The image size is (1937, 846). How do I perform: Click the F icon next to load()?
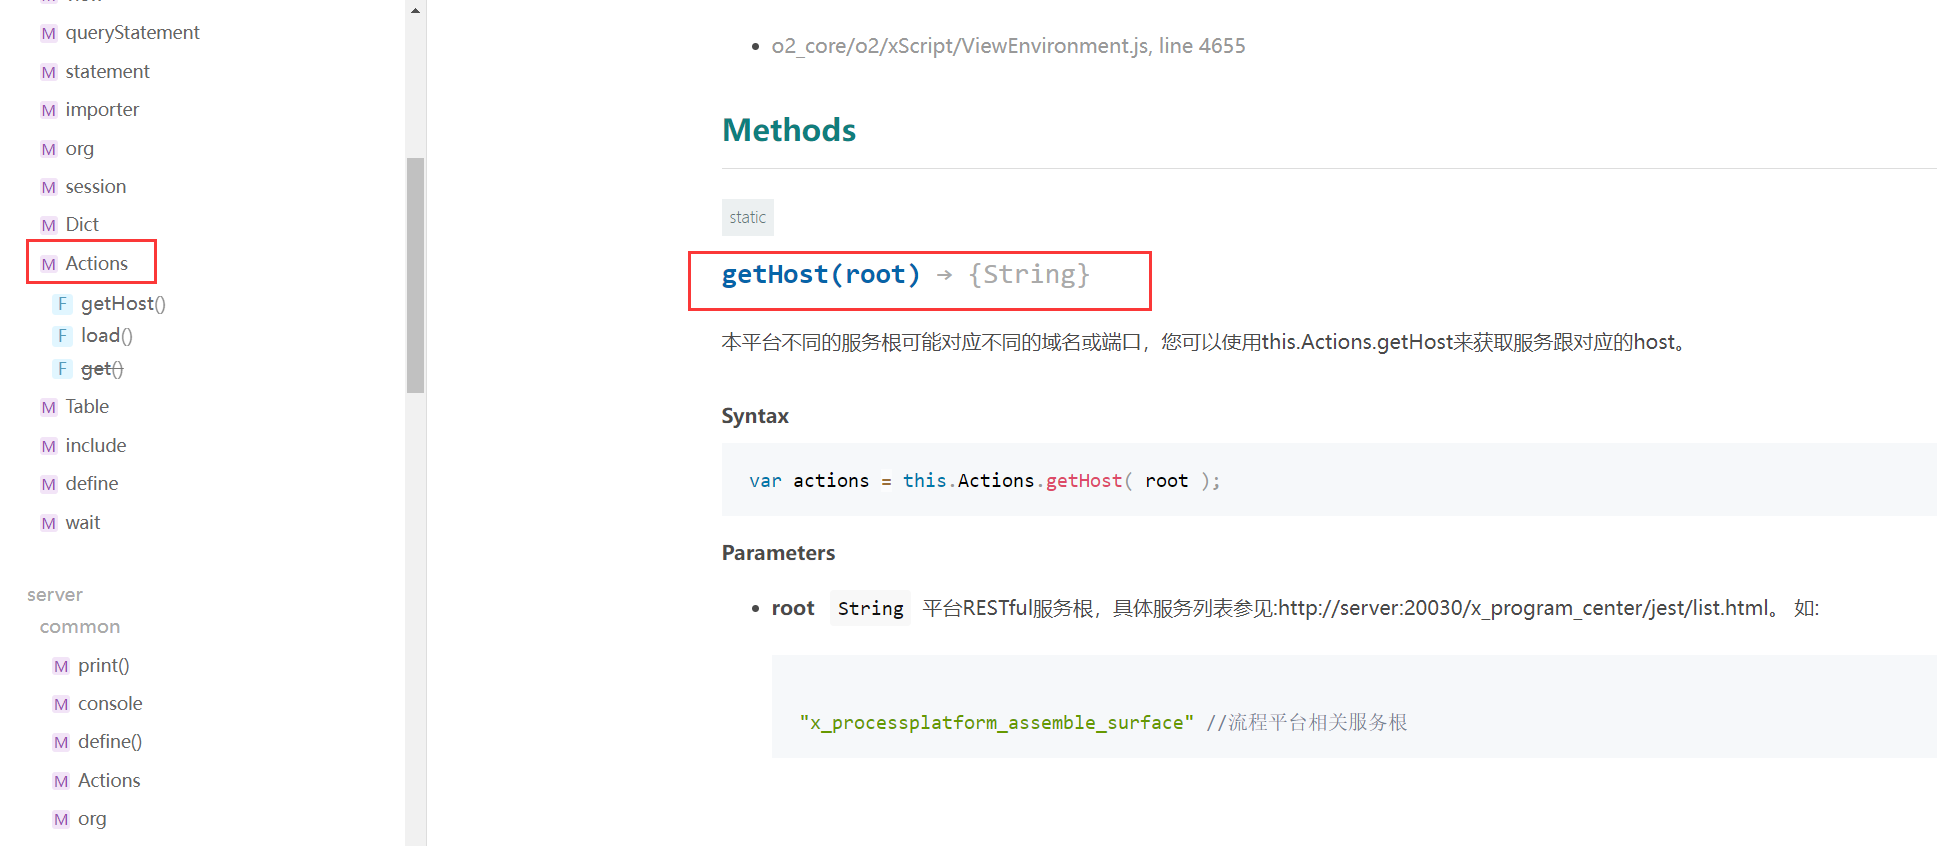click(x=62, y=336)
